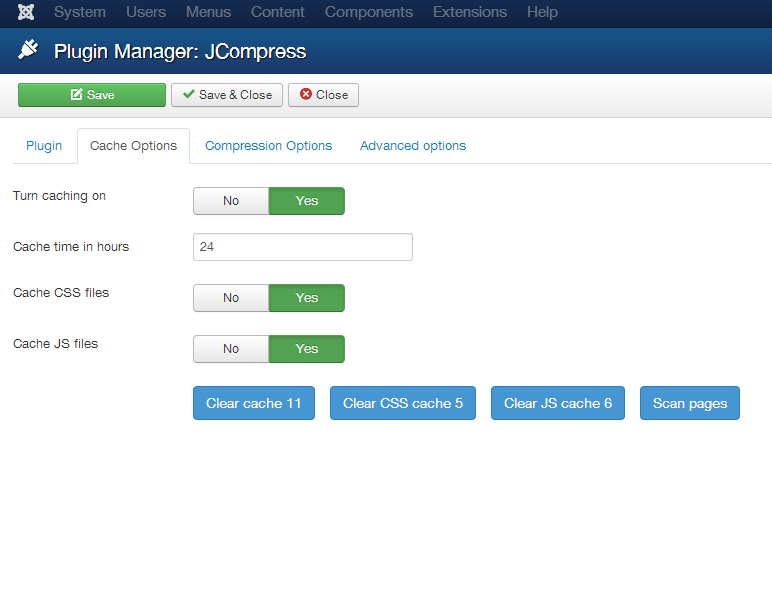Open the Components menu
Image resolution: width=772 pixels, height=590 pixels.
click(x=369, y=12)
